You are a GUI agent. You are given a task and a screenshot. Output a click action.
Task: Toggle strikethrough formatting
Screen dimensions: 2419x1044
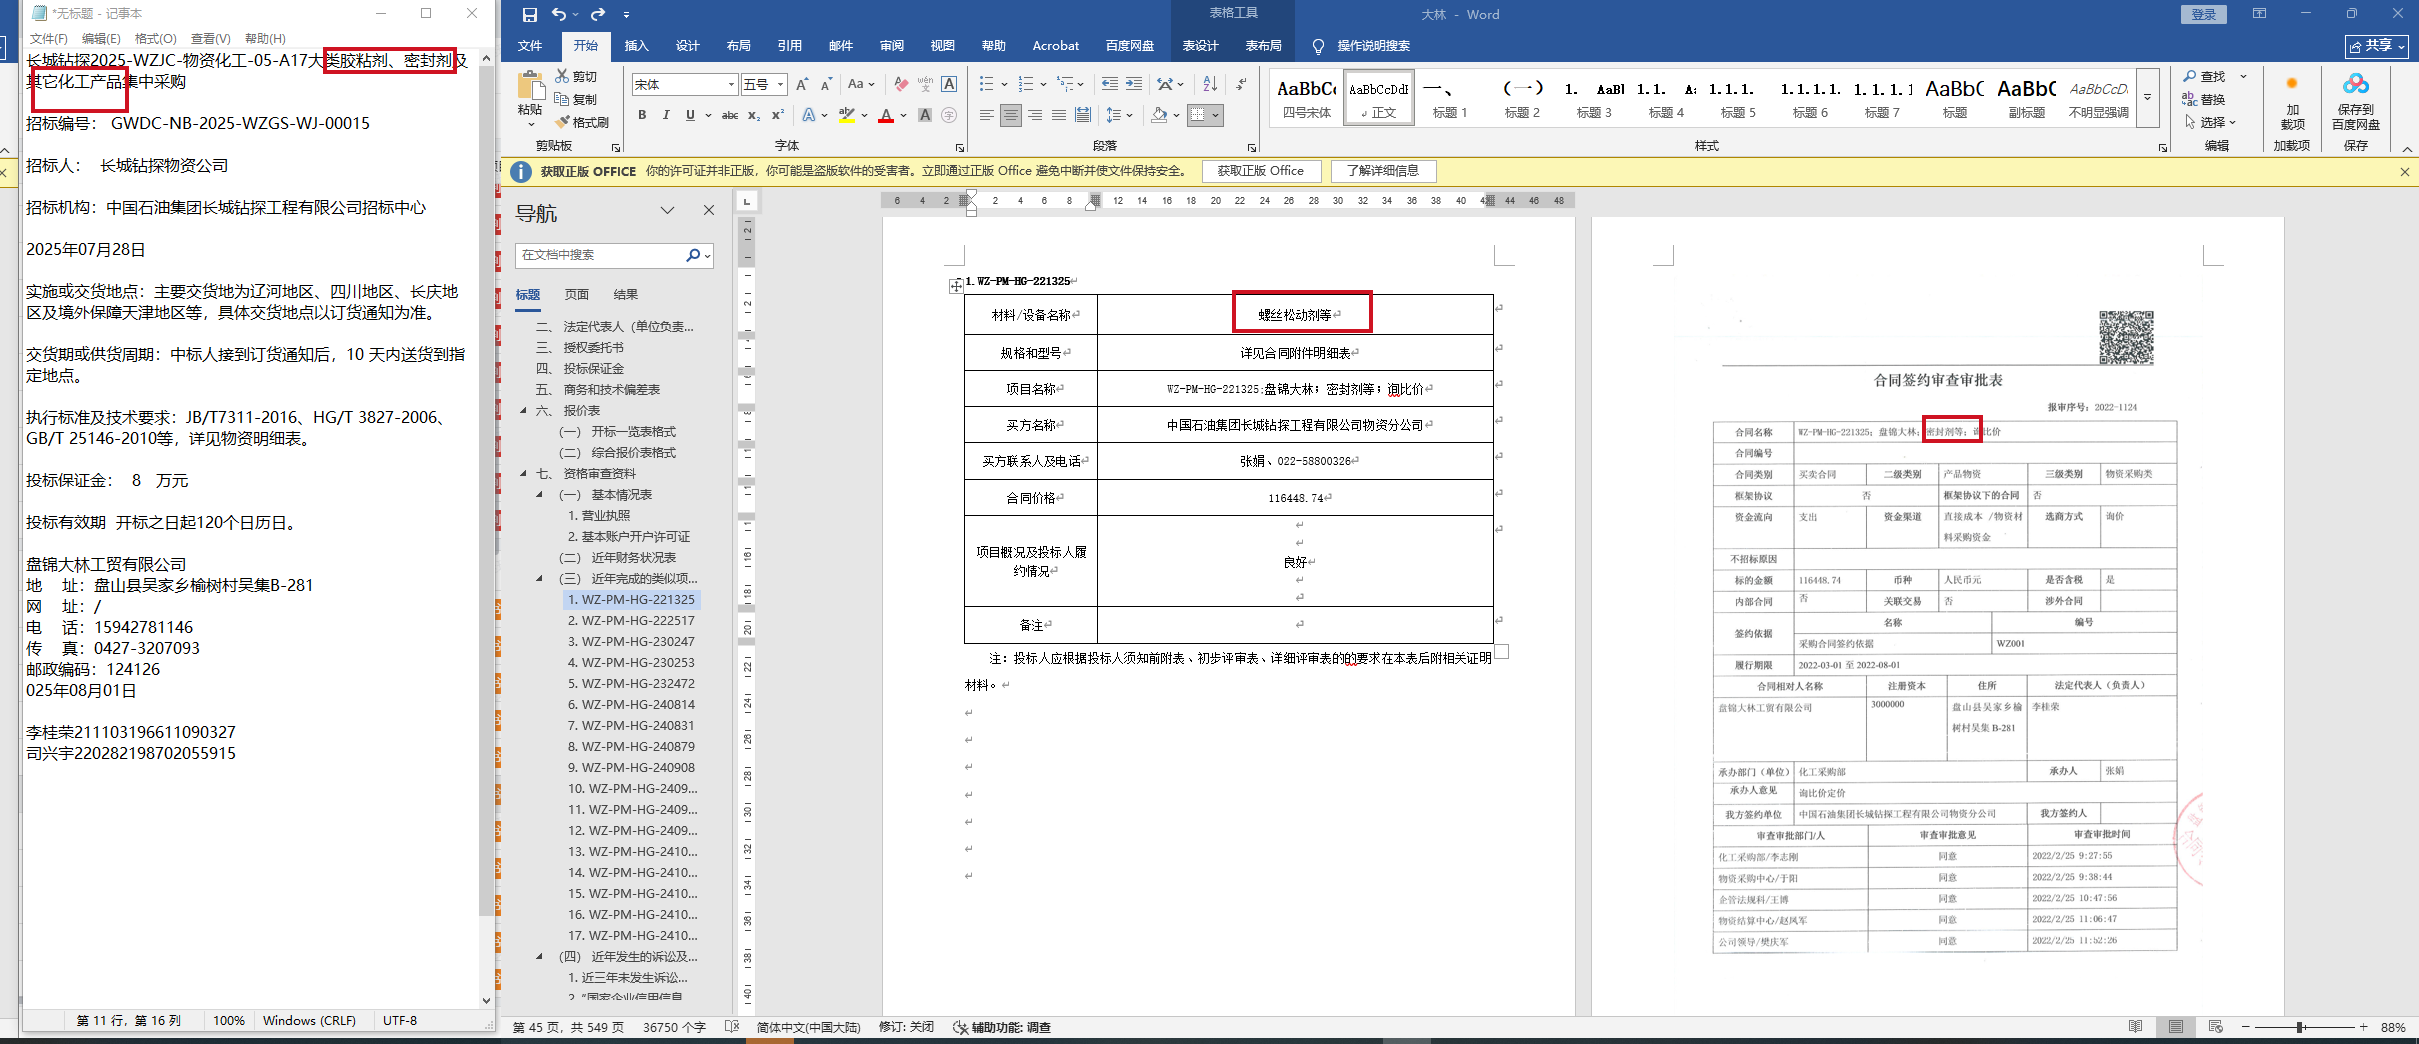[730, 115]
